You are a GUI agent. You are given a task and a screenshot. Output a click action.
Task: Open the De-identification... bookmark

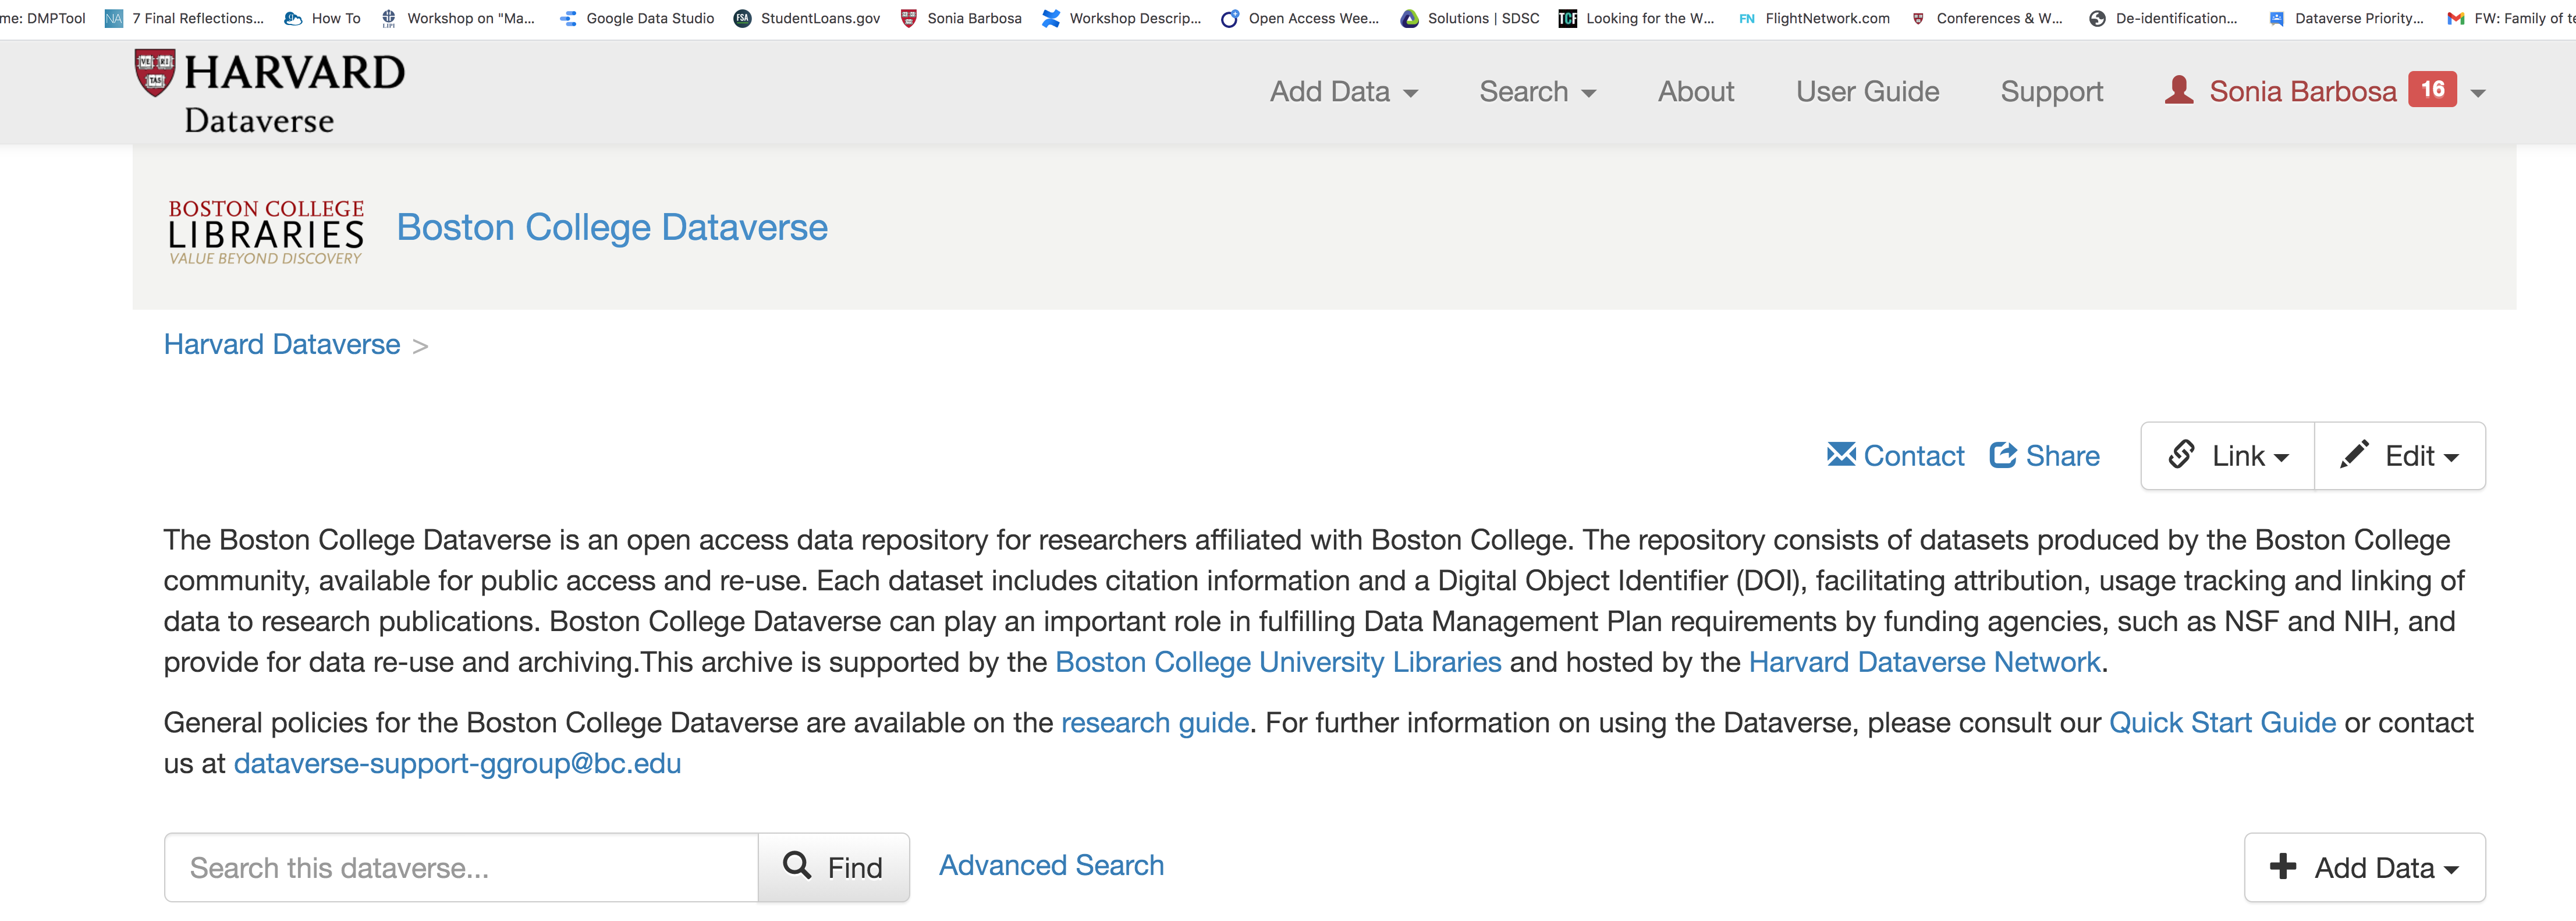[2163, 18]
